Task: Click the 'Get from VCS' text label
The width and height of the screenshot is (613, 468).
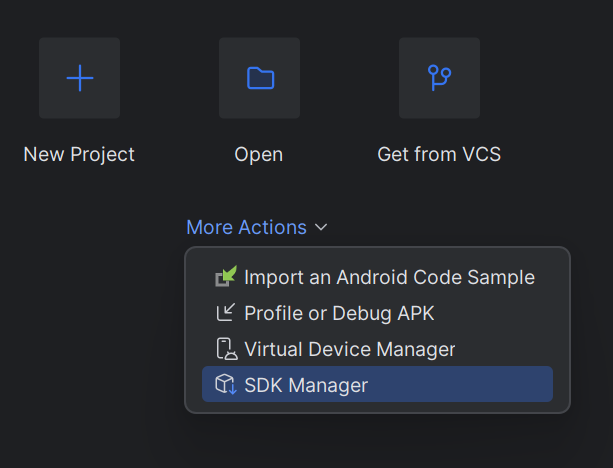Action: pos(439,154)
